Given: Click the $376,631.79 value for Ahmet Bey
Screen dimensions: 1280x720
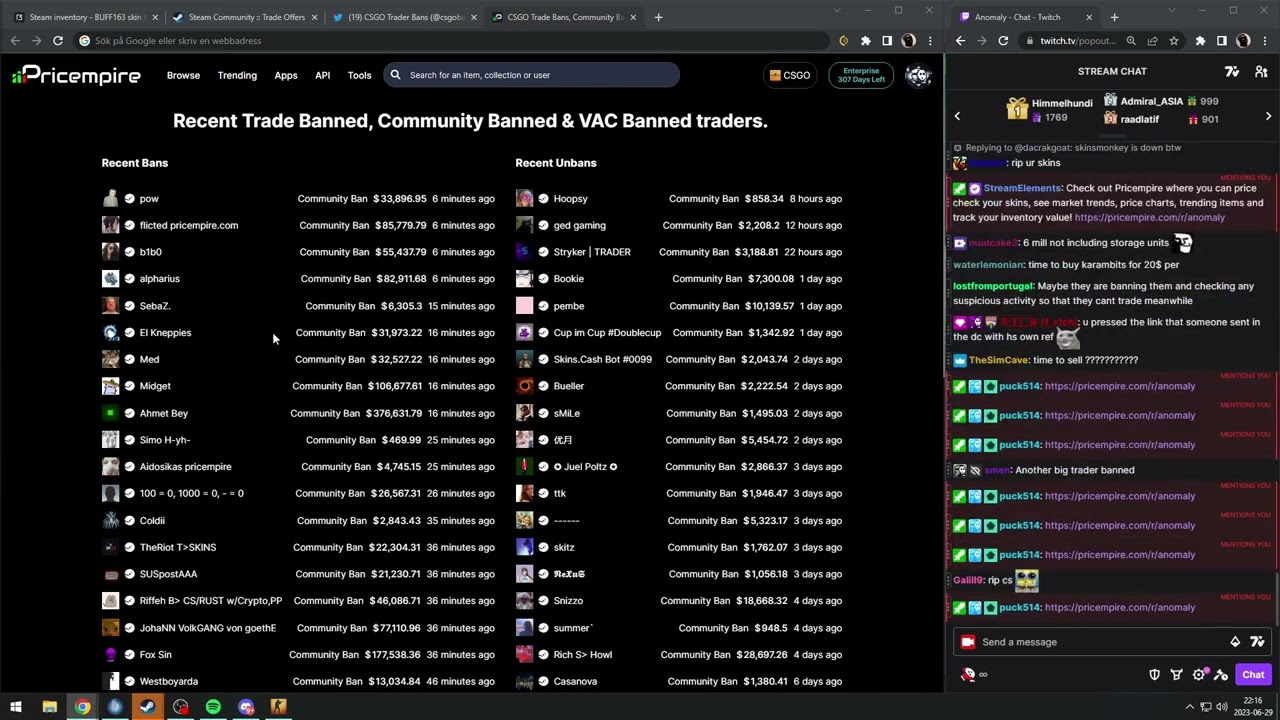Looking at the screenshot, I should pos(394,413).
